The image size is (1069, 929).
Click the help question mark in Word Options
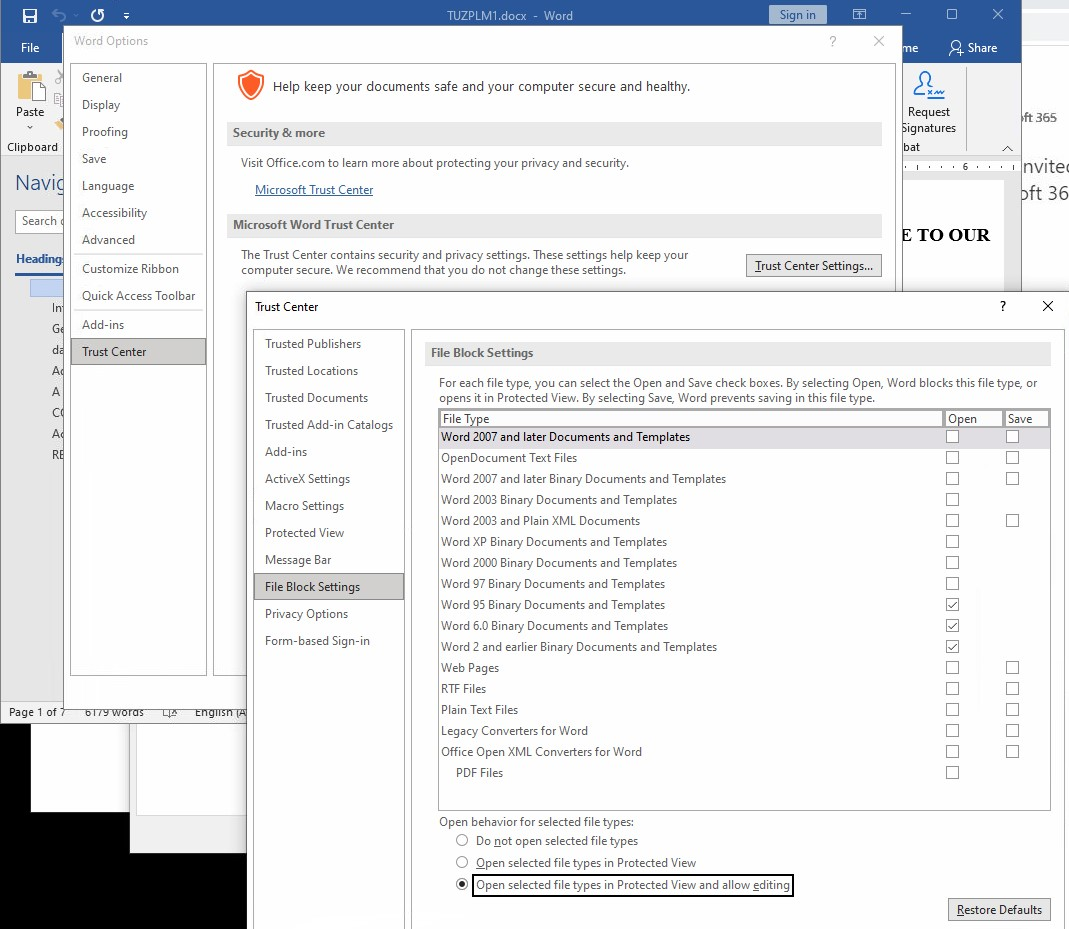pyautogui.click(x=832, y=42)
